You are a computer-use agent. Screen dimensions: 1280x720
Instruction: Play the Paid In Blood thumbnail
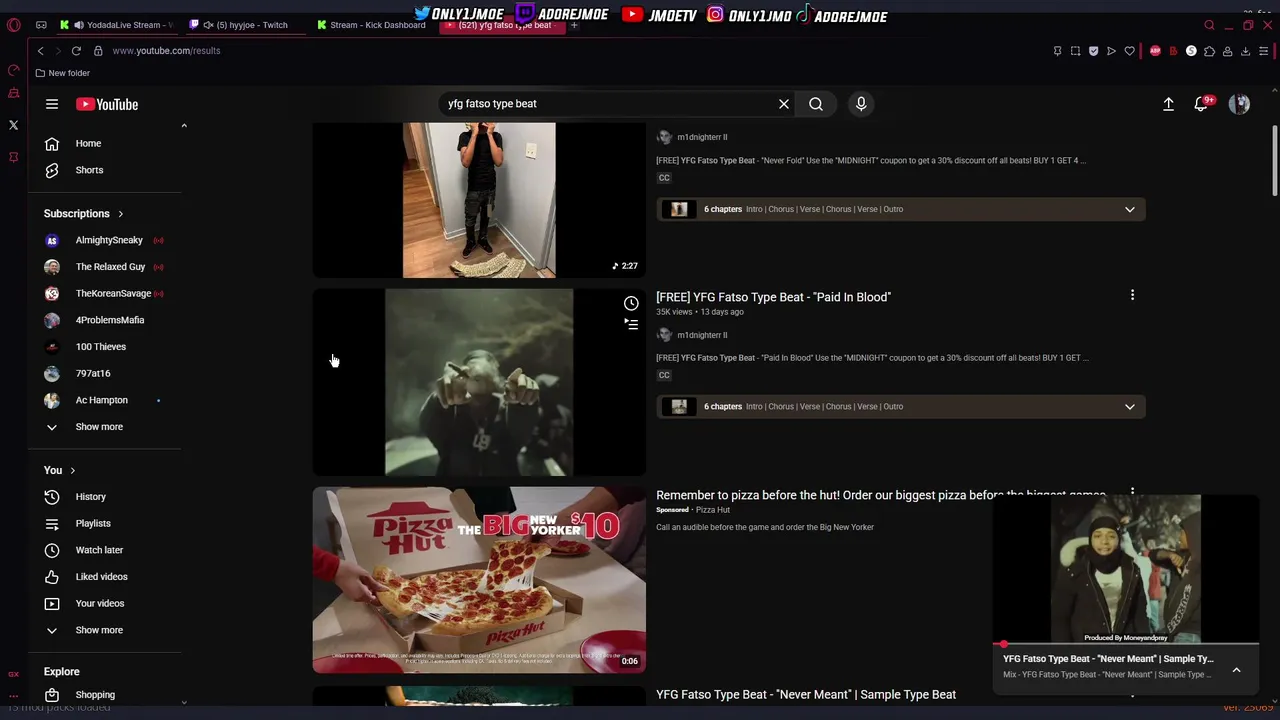point(479,382)
